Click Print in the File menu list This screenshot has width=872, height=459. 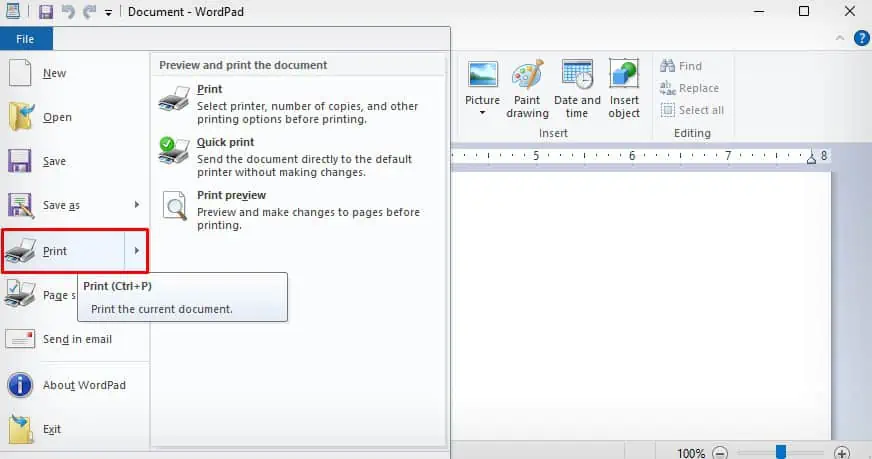(x=63, y=251)
